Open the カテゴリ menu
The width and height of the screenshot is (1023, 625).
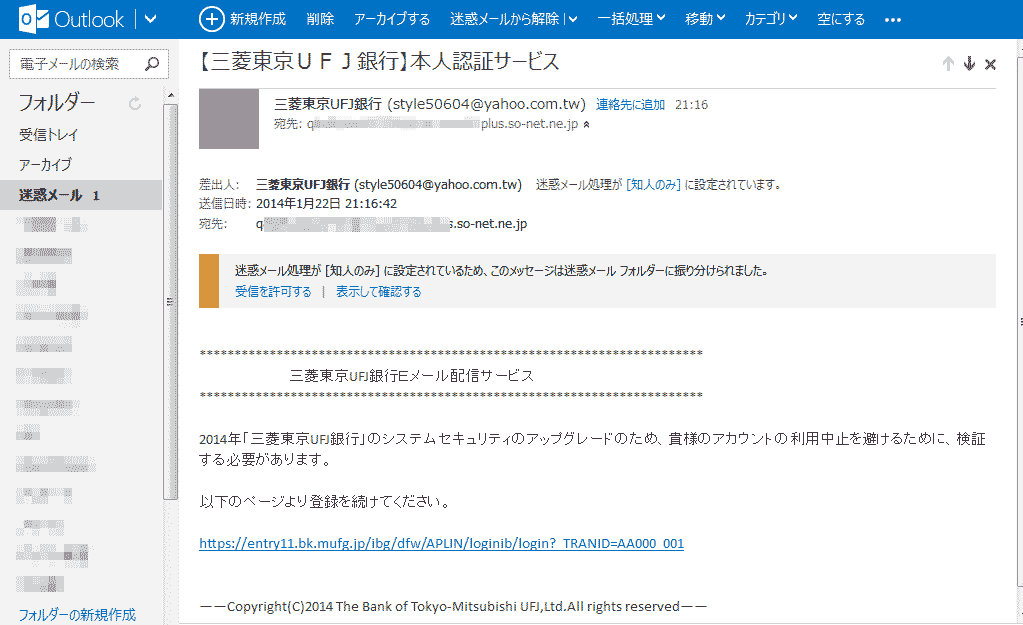771,19
